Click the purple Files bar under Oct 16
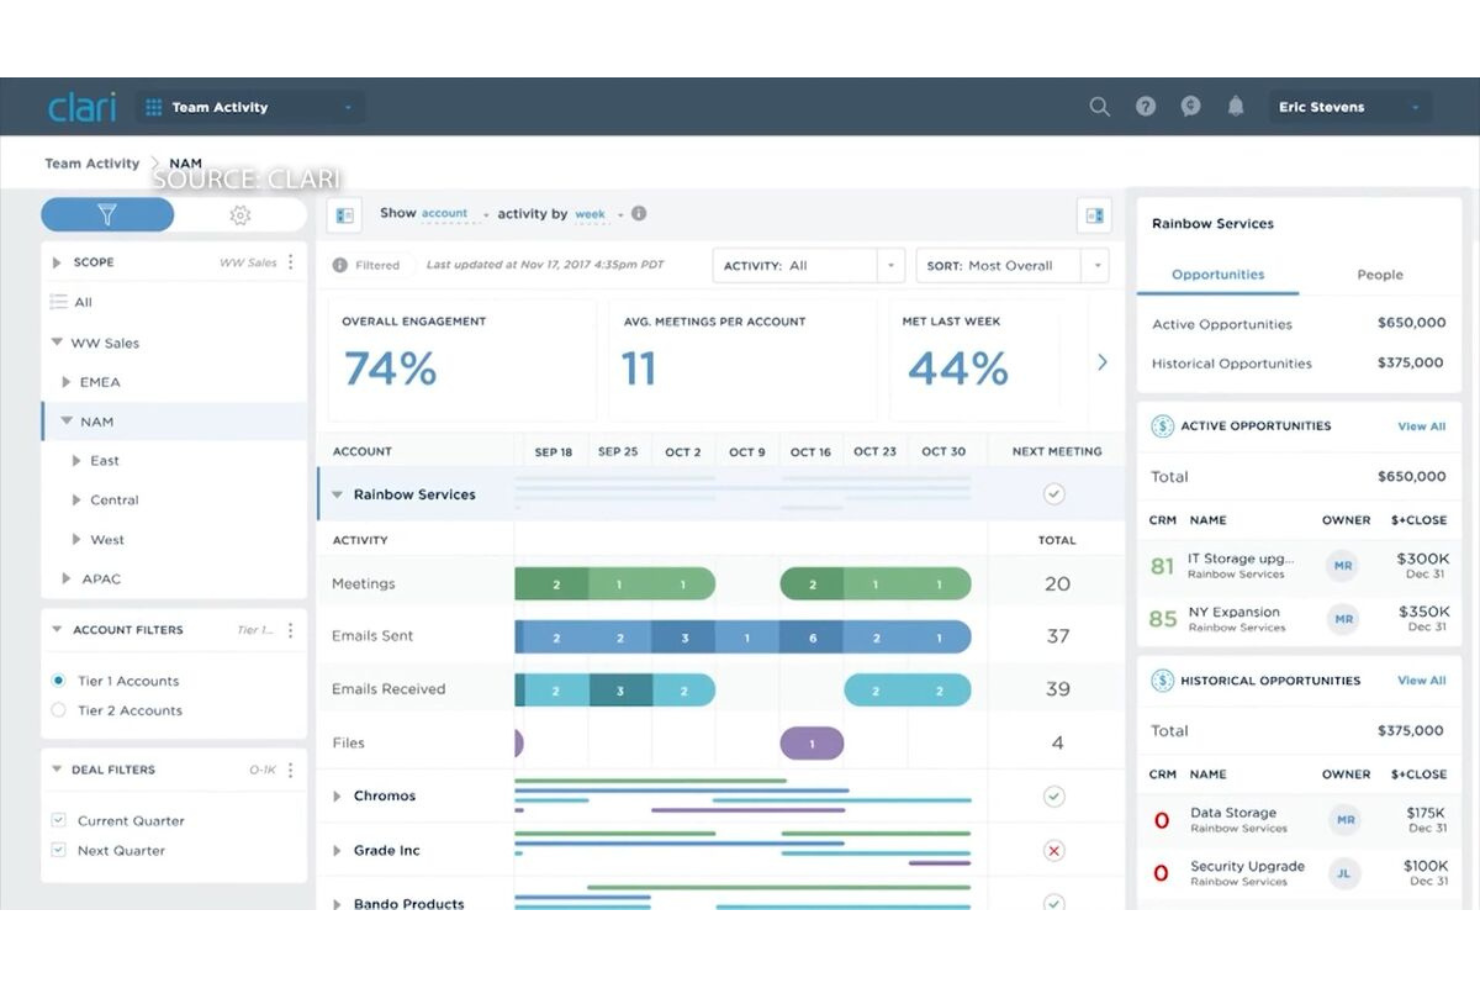Image resolution: width=1480 pixels, height=987 pixels. tap(812, 743)
